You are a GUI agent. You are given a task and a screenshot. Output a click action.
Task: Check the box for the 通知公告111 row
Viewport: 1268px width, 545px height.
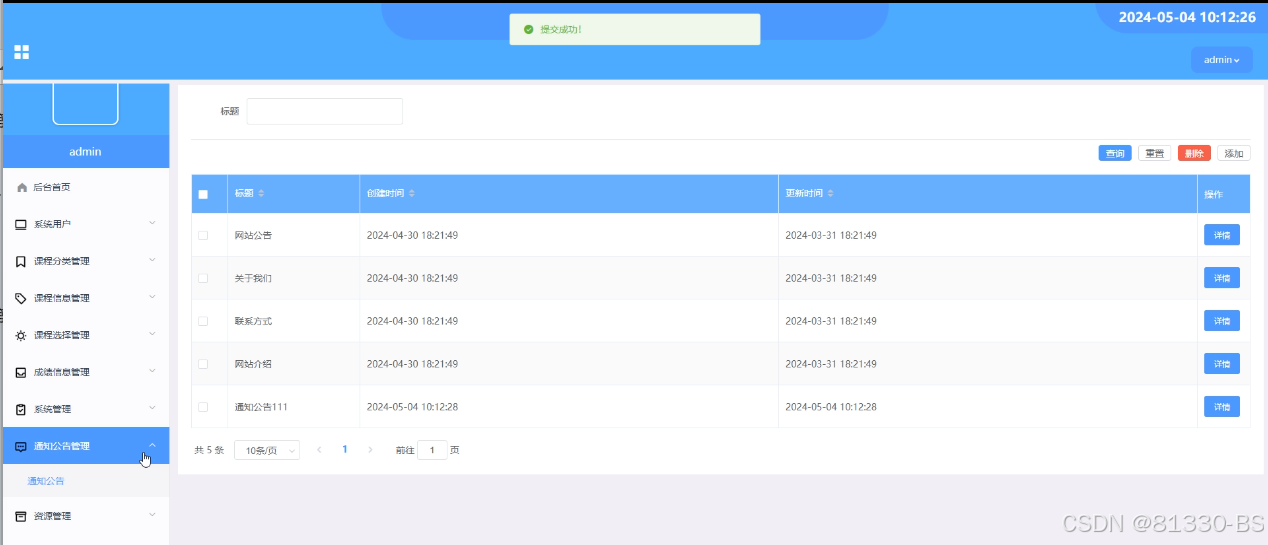(203, 407)
